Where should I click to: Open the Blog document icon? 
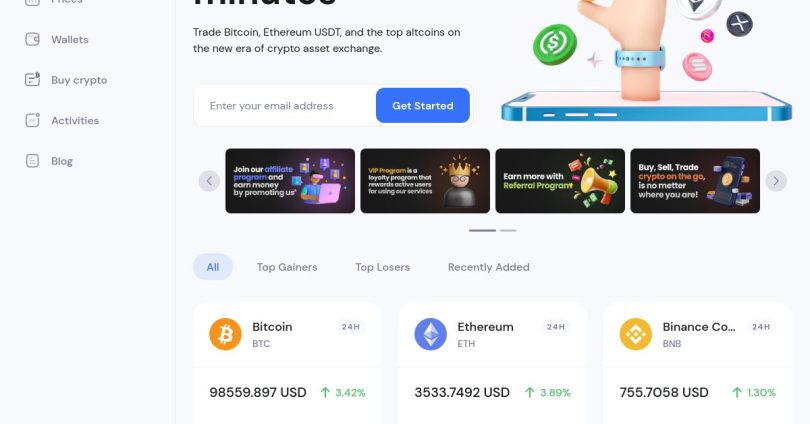pyautogui.click(x=33, y=161)
